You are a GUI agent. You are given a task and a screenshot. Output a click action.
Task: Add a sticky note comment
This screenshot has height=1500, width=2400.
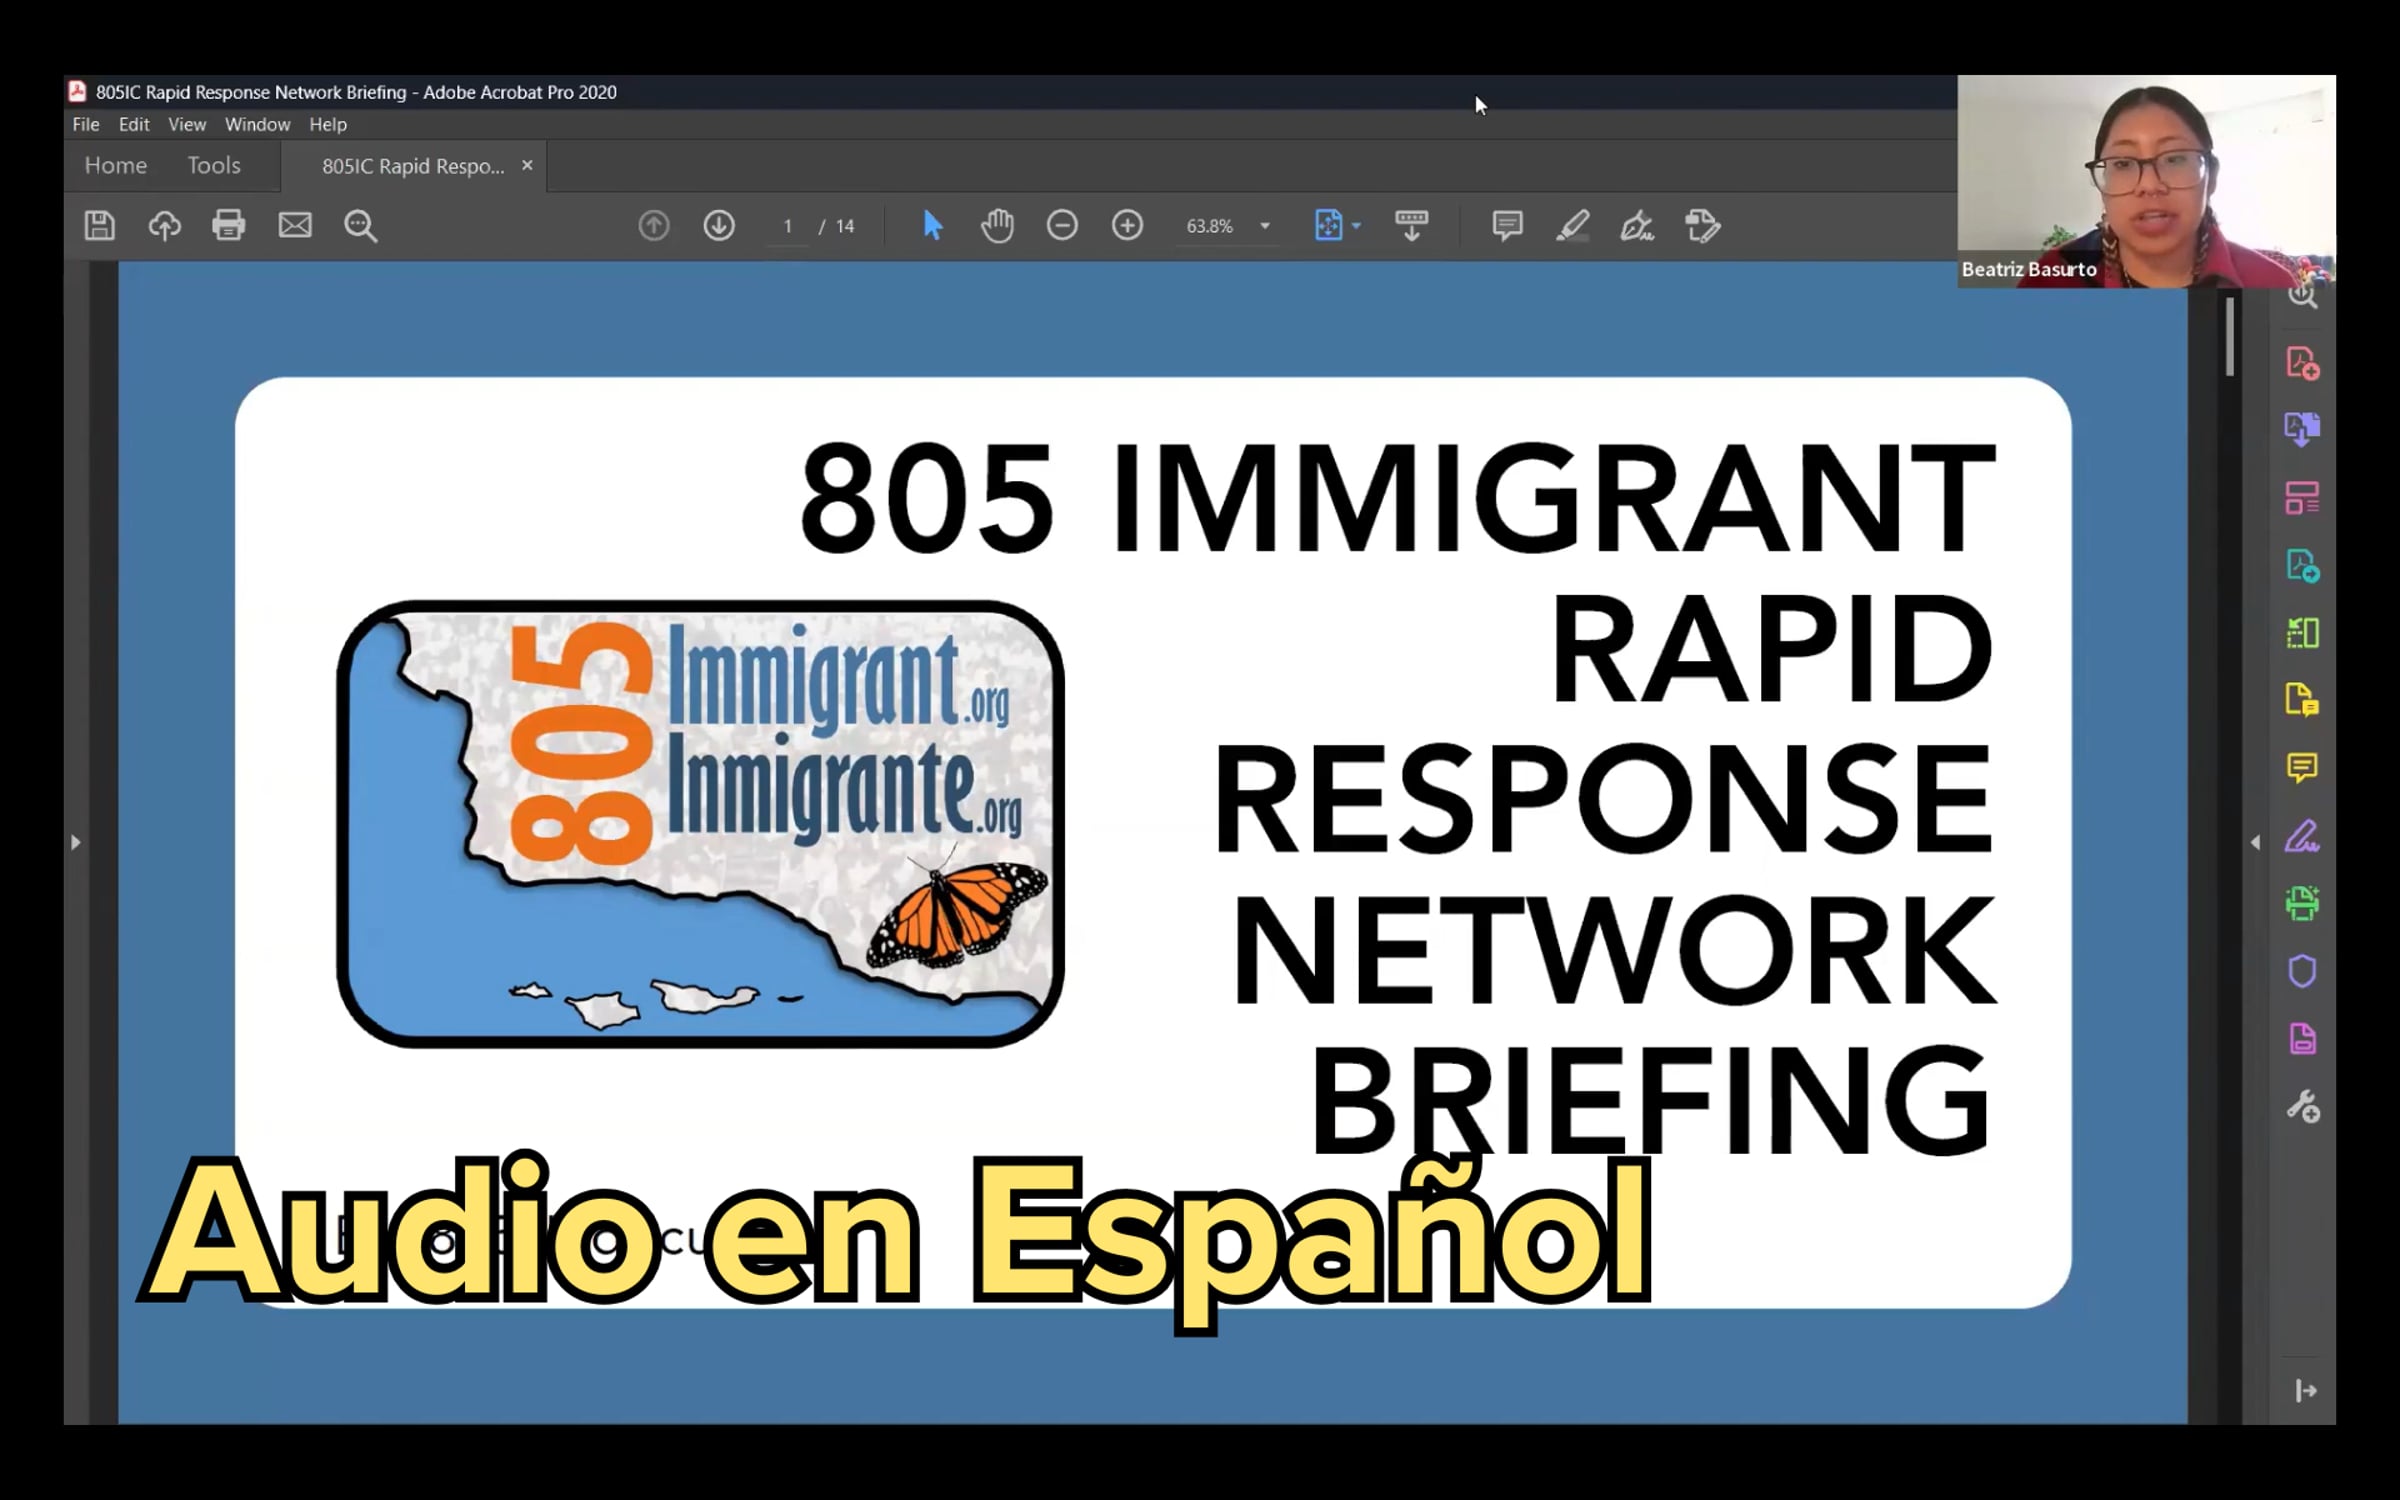1507,225
